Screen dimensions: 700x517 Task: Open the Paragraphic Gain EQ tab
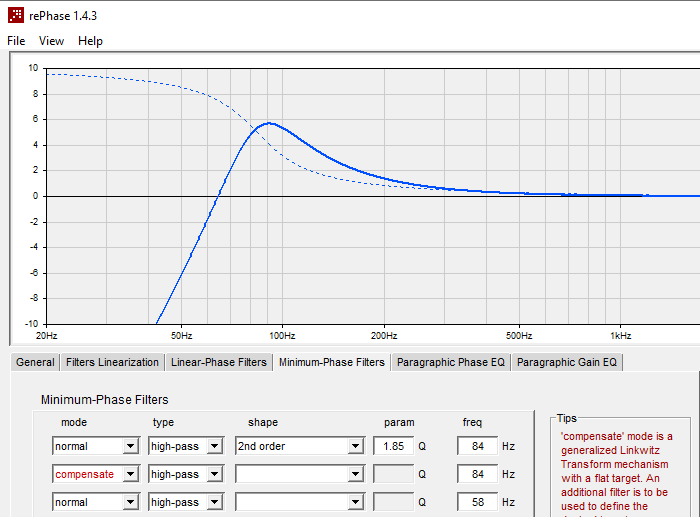tap(567, 362)
